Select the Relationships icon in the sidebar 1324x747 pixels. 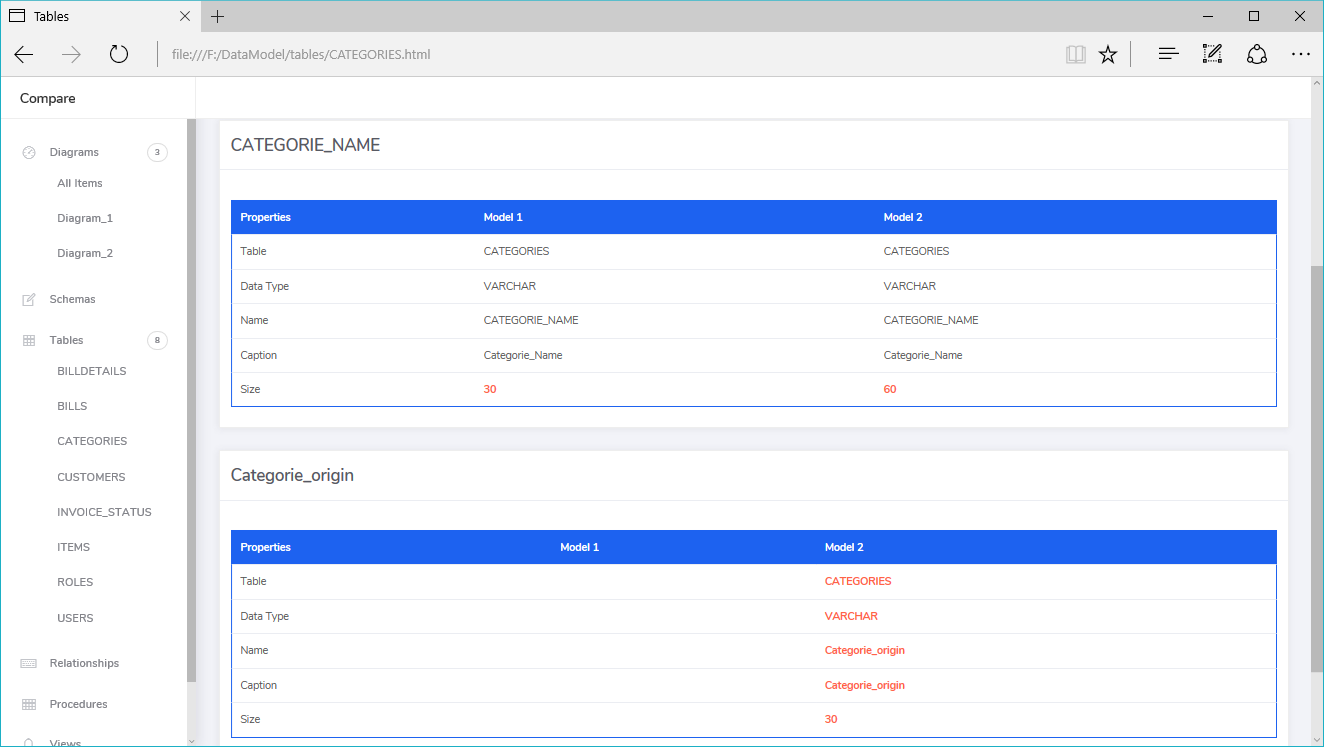[x=28, y=663]
